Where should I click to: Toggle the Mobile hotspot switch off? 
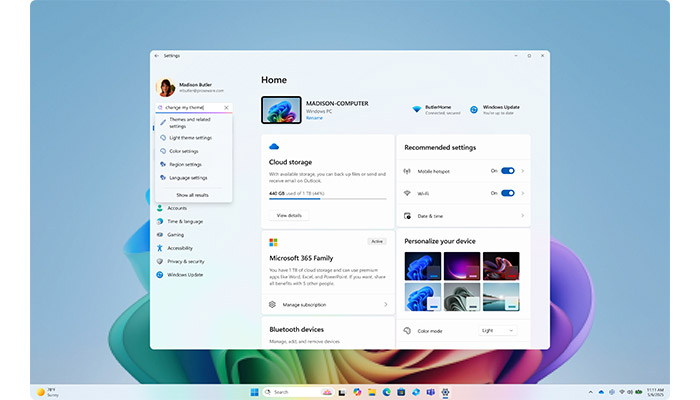coord(508,171)
